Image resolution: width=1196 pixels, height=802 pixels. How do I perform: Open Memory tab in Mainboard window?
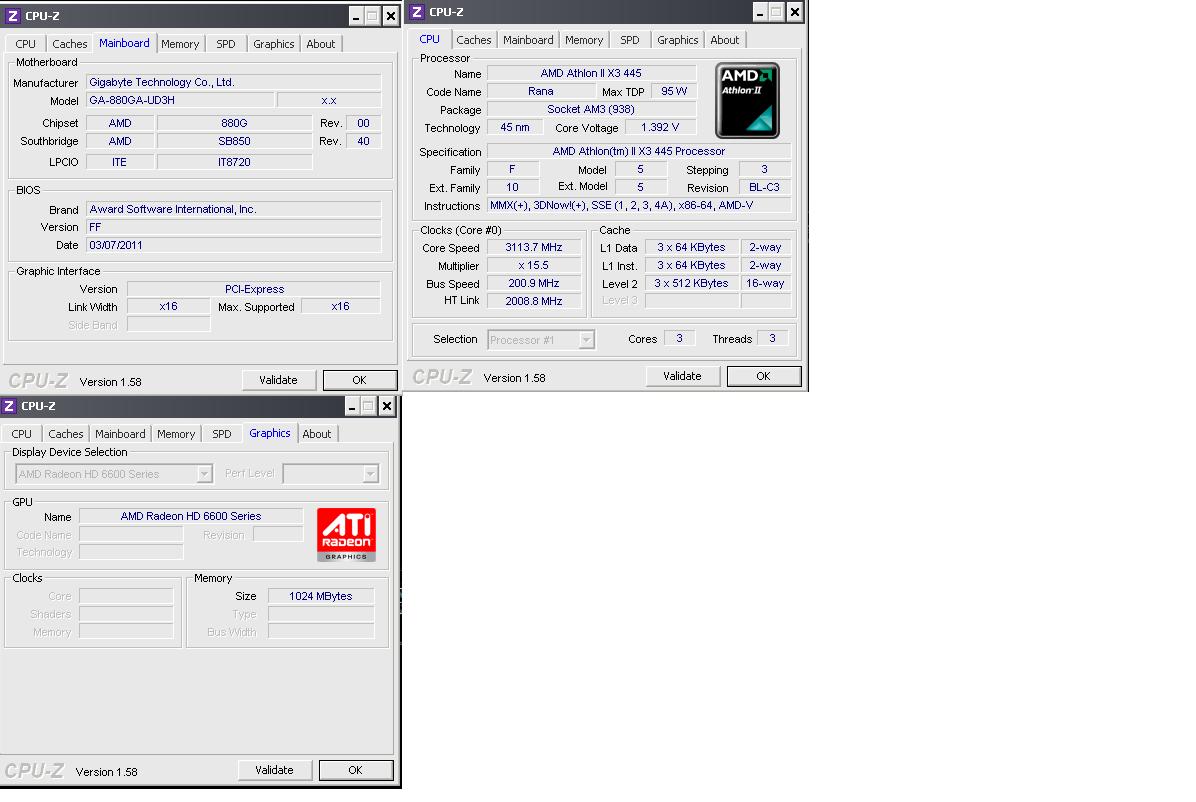(x=180, y=44)
